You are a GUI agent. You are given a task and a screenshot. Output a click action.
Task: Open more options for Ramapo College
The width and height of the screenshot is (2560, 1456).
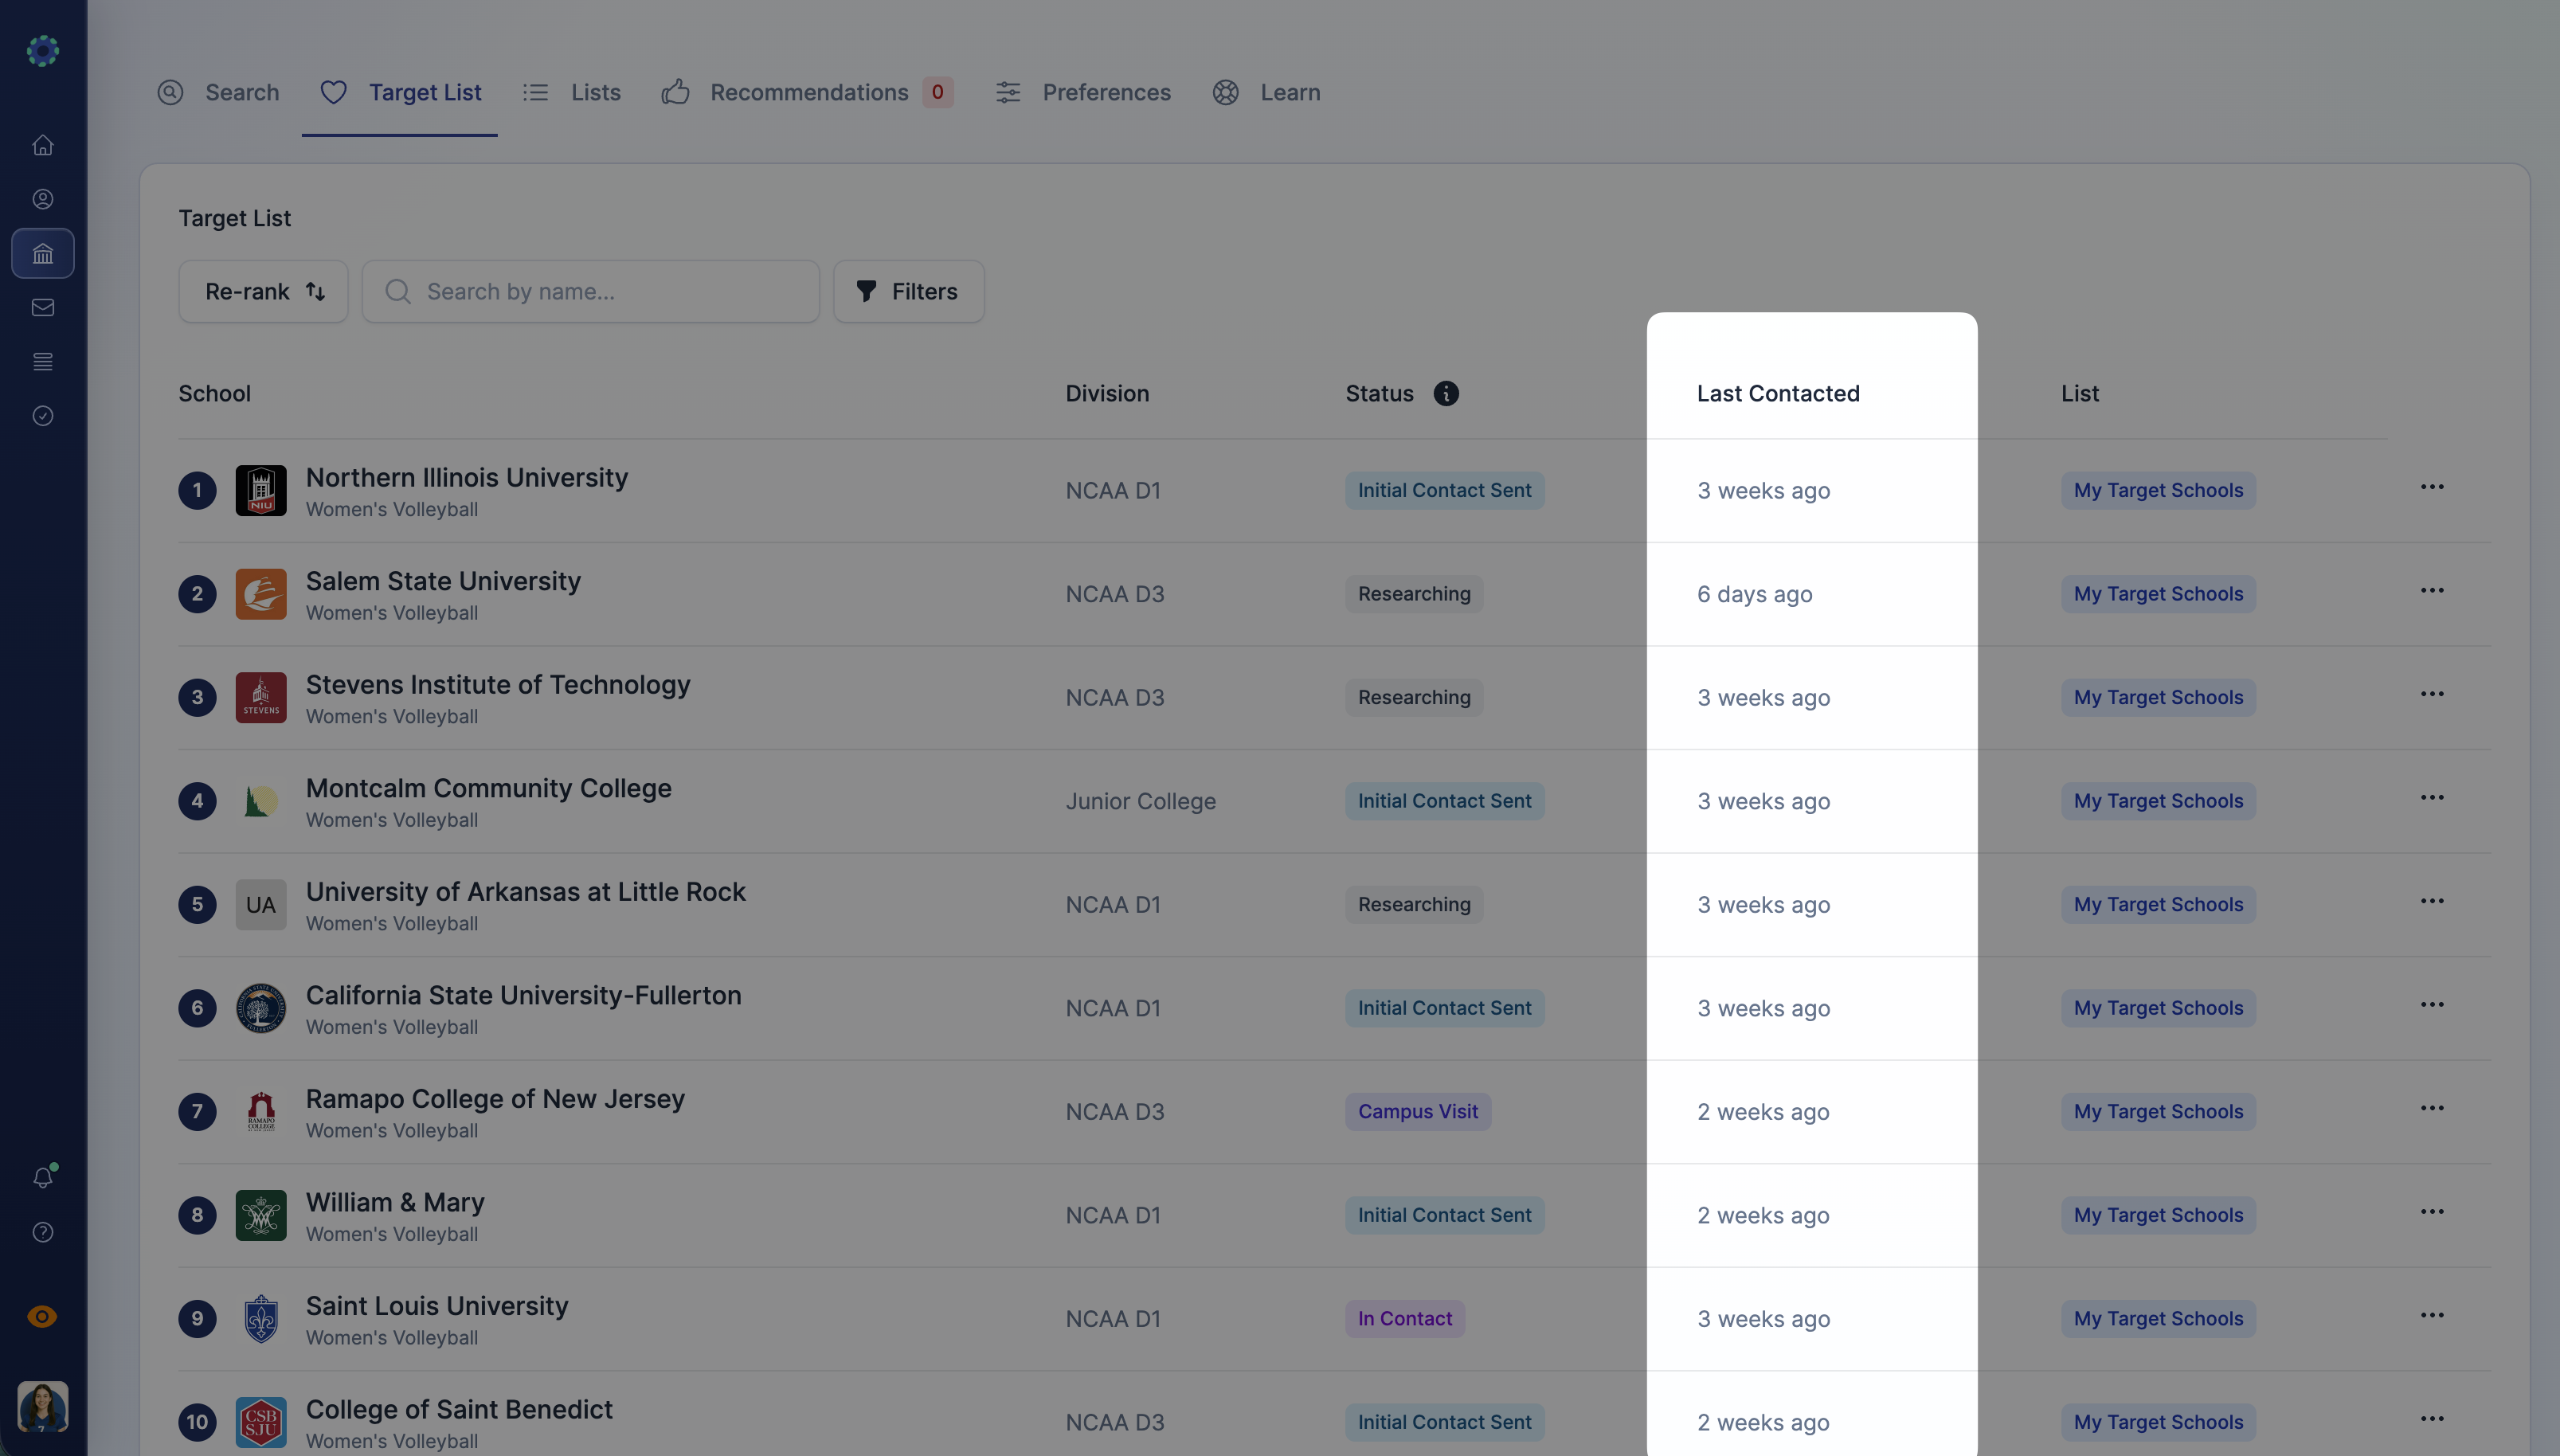pyautogui.click(x=2432, y=1108)
